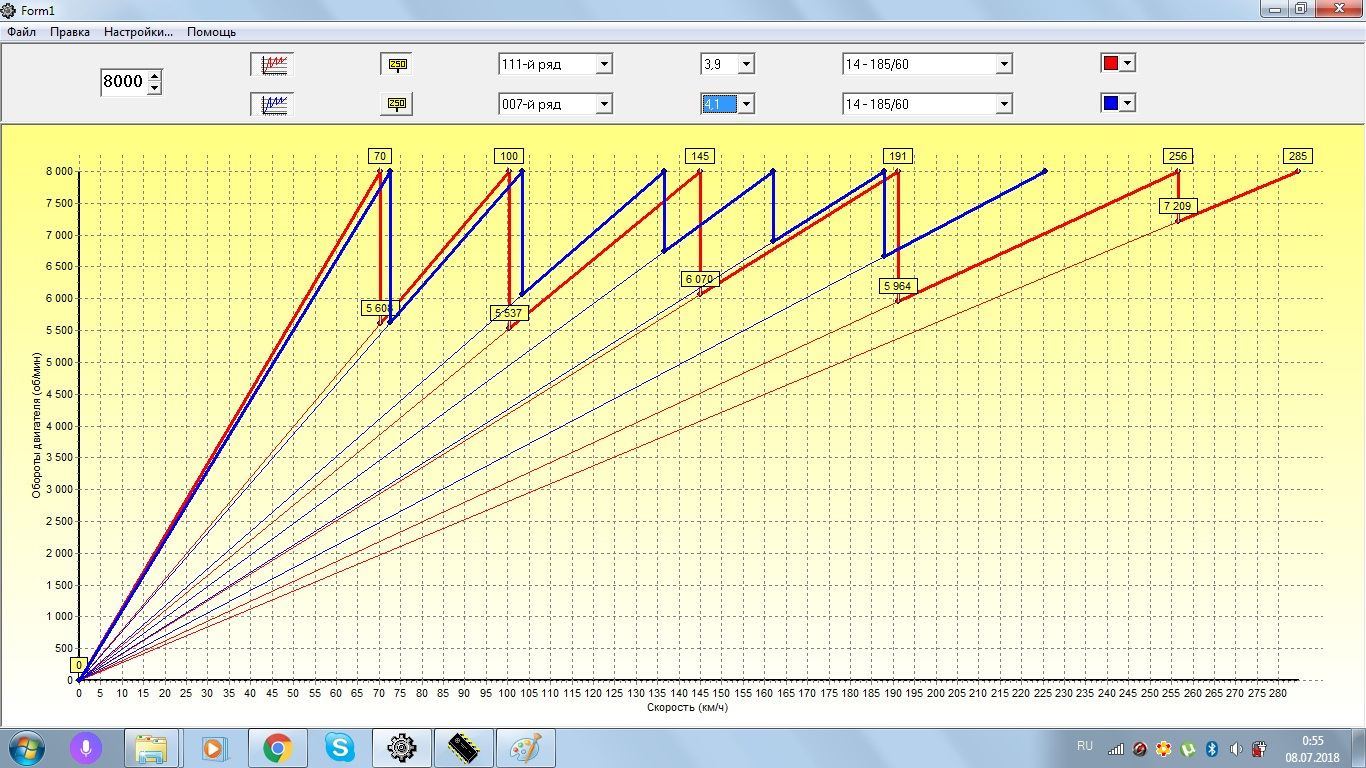Click the 7 209 RPM drop label
This screenshot has height=768, width=1366.
coord(1178,206)
